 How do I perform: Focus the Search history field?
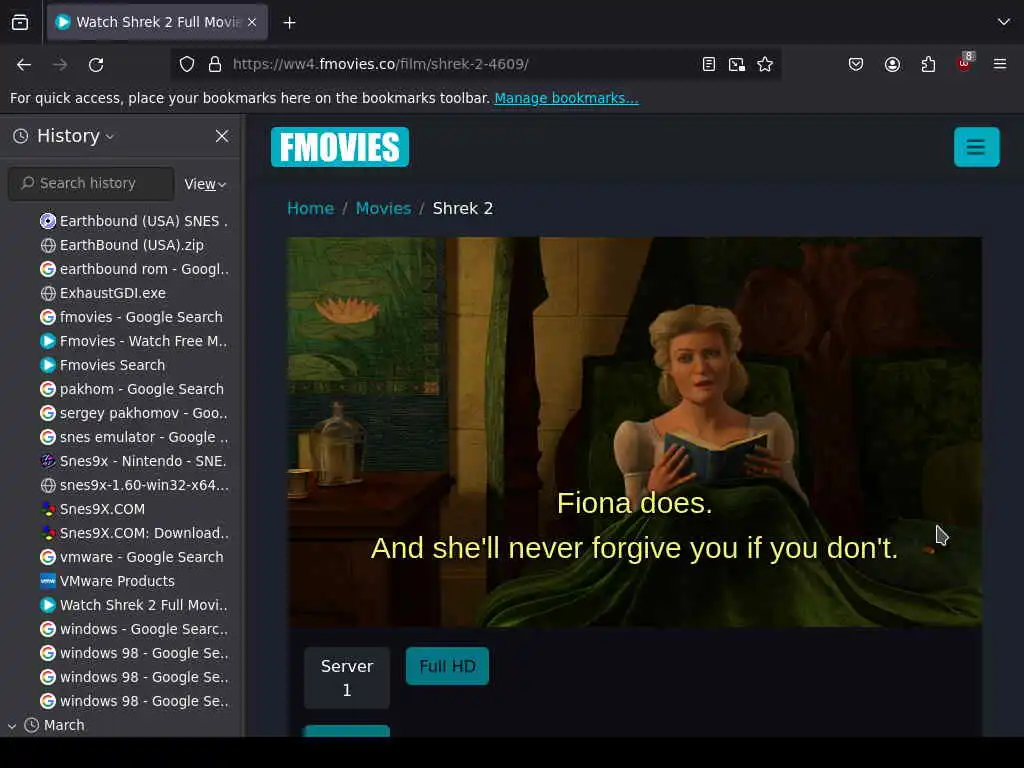click(91, 184)
